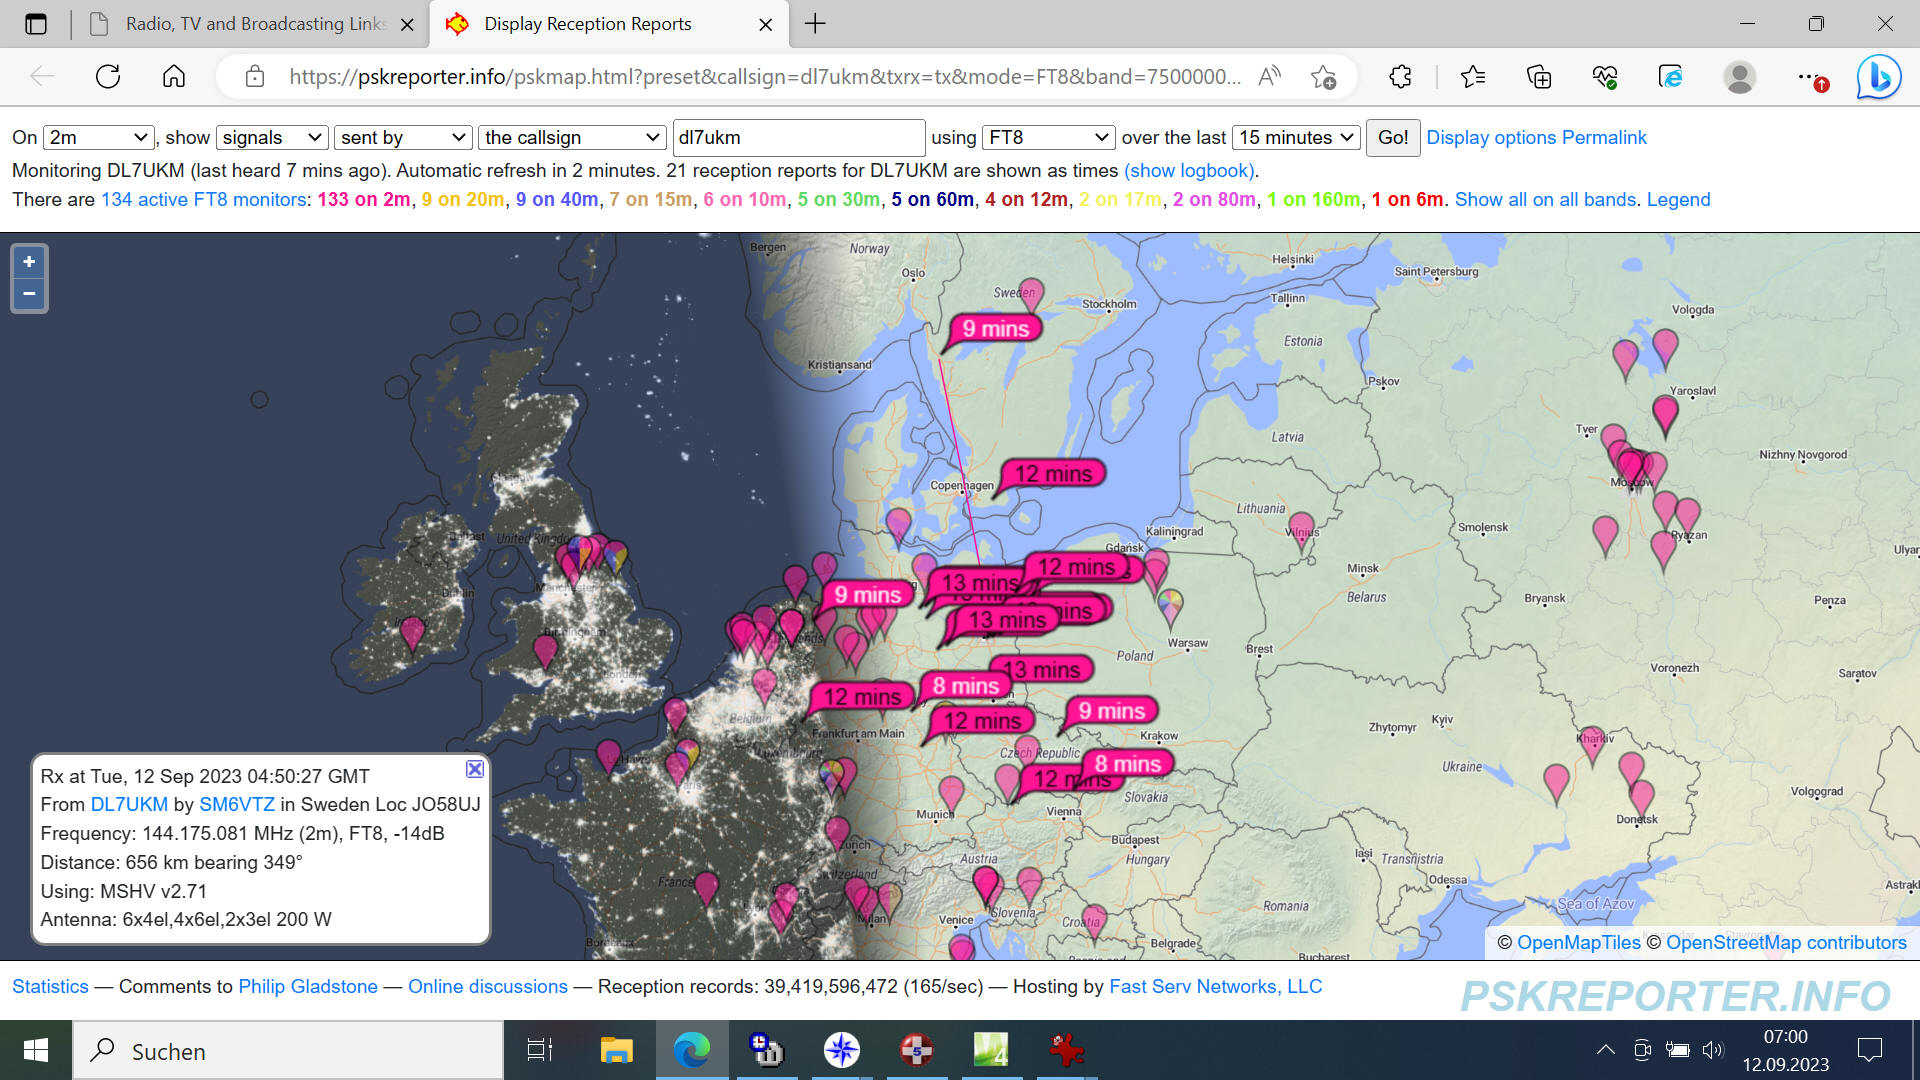Viewport: 1920px width, 1080px height.
Task: Open File Explorer from the taskbar
Action: (616, 1050)
